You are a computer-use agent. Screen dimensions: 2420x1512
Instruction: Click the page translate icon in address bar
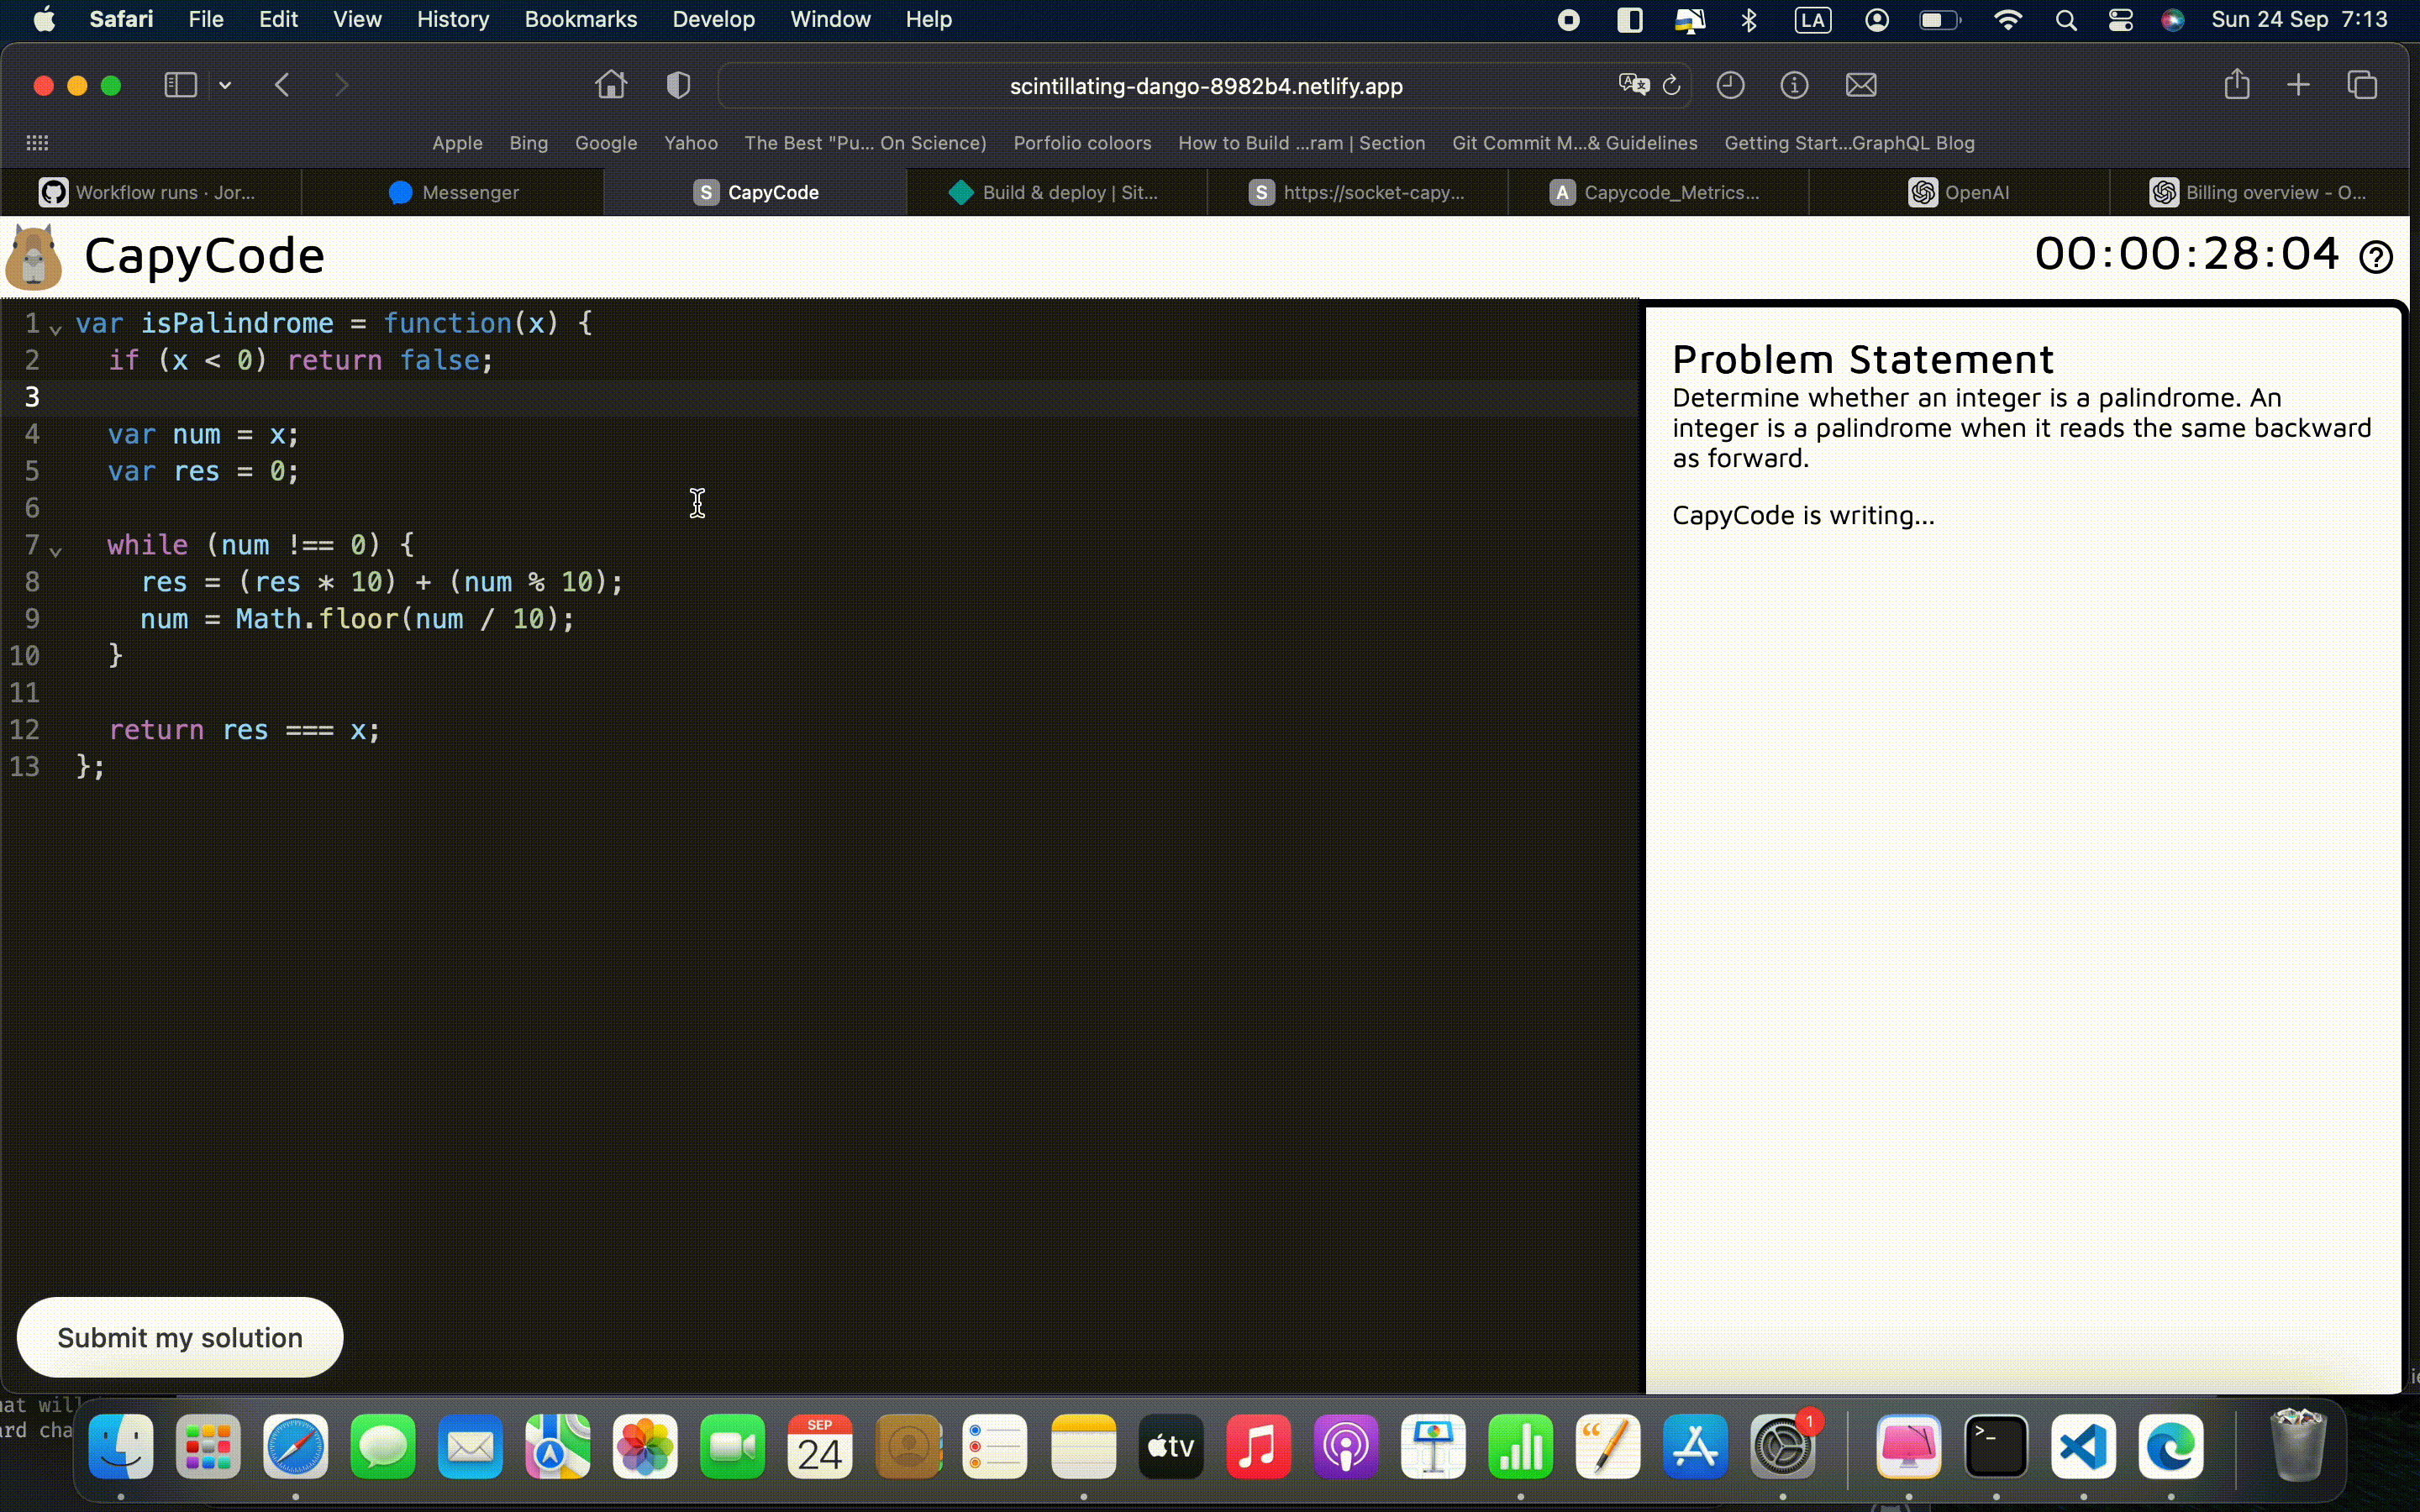(1633, 85)
